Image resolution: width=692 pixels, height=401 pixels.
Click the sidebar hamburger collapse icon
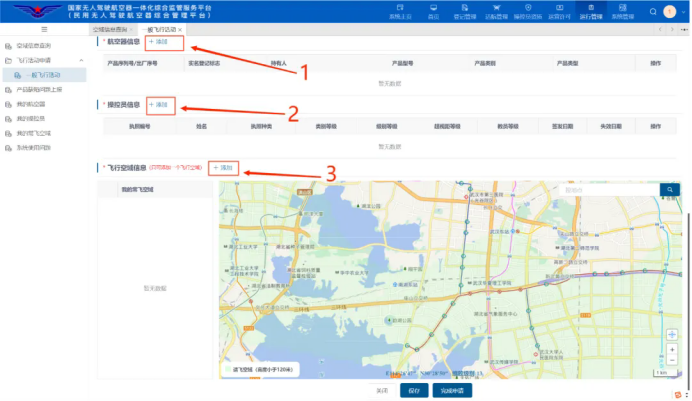(x=44, y=30)
